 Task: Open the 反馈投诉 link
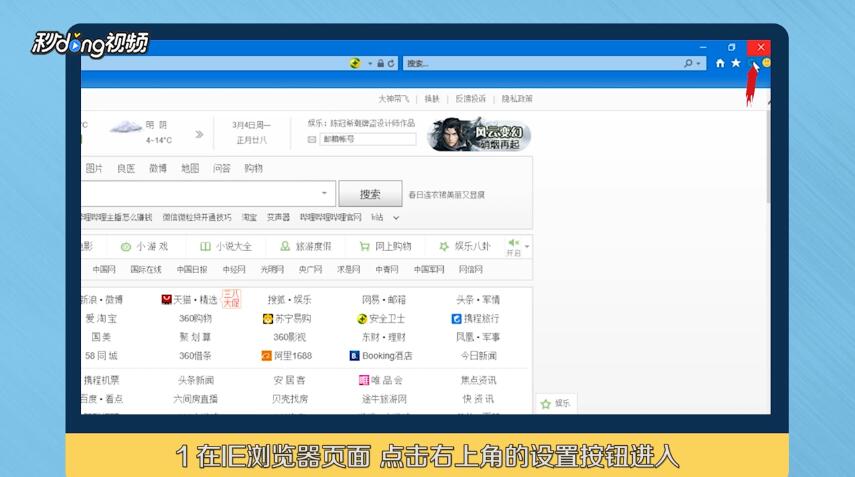click(x=471, y=99)
